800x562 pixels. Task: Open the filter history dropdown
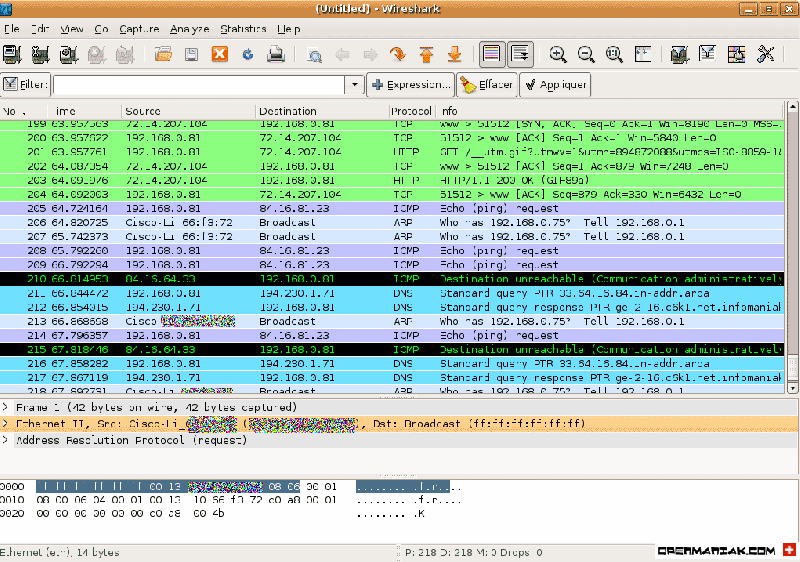(355, 85)
